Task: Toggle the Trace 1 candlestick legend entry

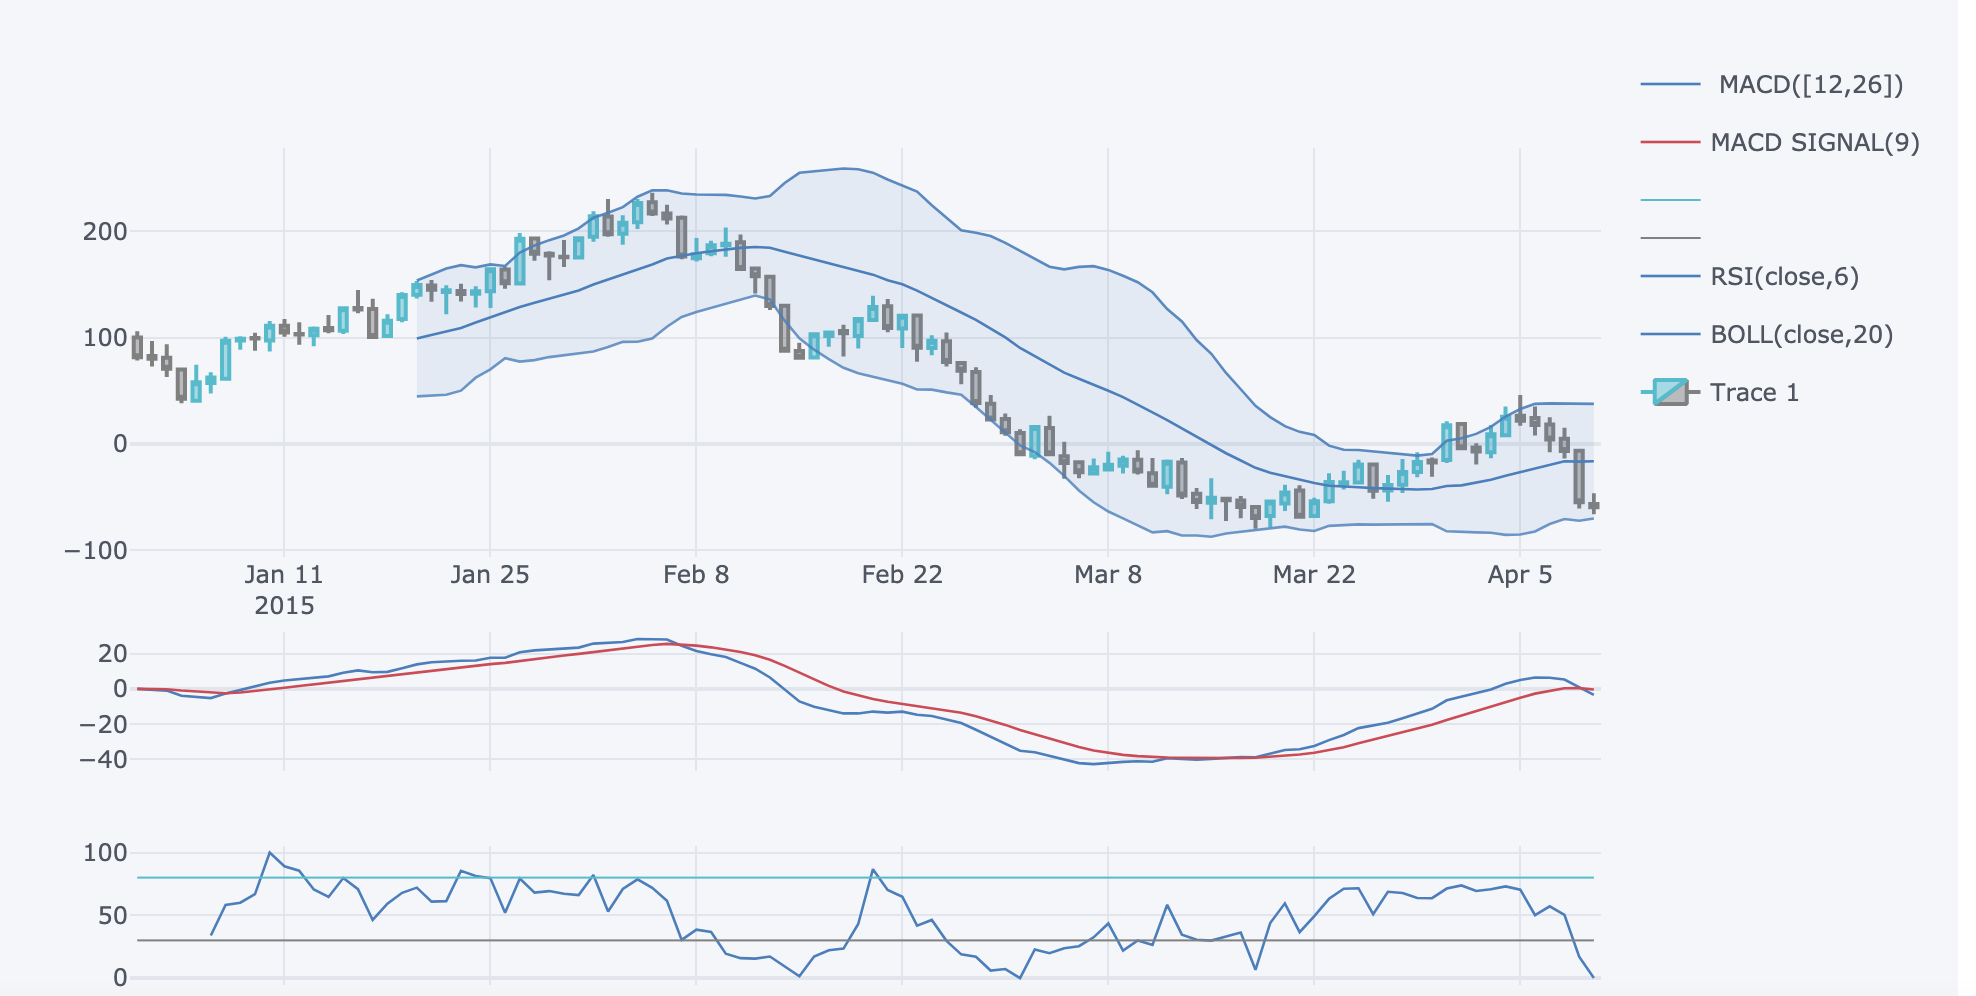Action: [1720, 392]
